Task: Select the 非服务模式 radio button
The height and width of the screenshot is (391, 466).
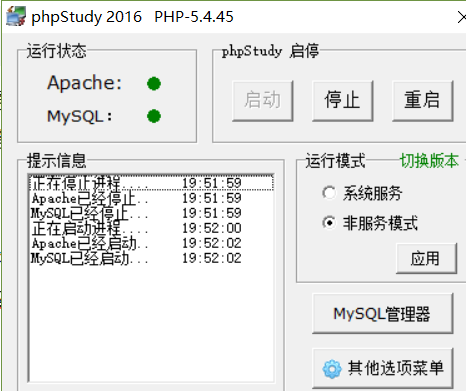Action: [x=329, y=223]
